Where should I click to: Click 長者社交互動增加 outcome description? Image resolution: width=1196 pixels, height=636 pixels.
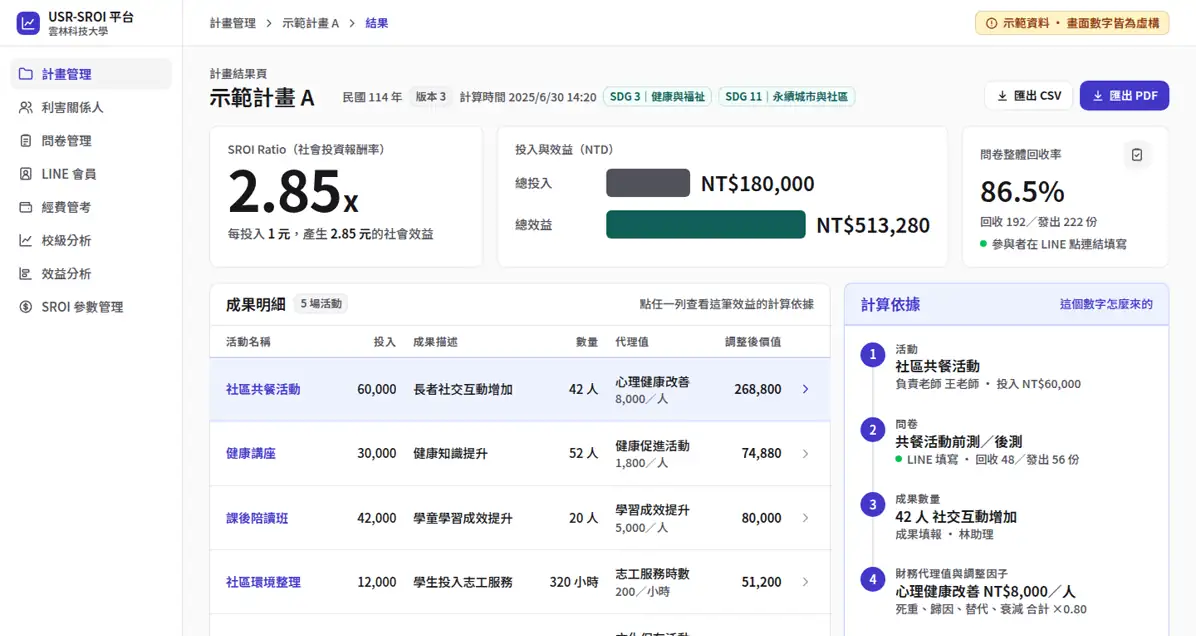click(x=463, y=389)
